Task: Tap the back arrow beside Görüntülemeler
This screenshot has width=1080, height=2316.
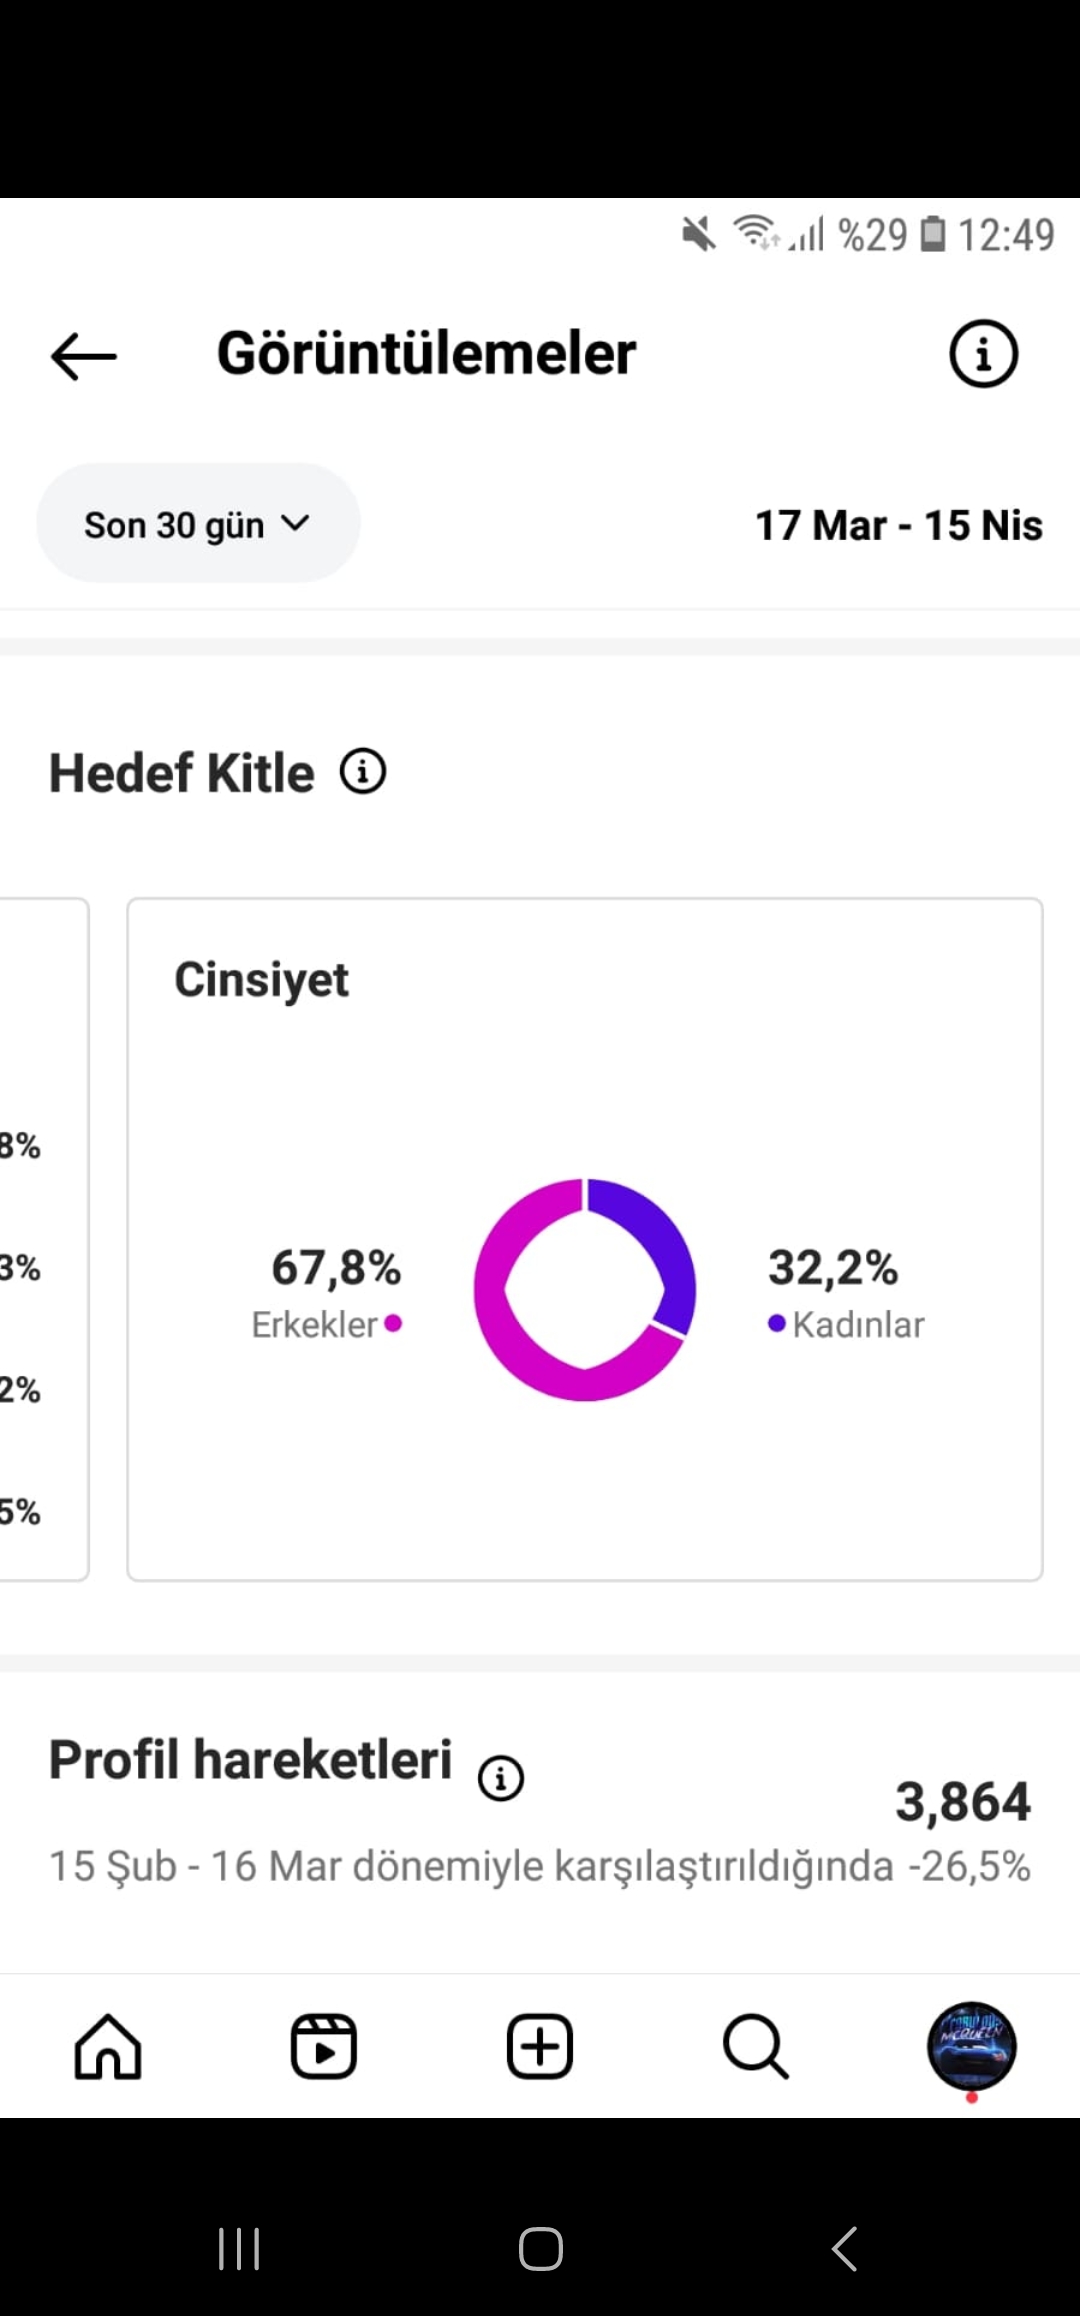Action: click(84, 356)
